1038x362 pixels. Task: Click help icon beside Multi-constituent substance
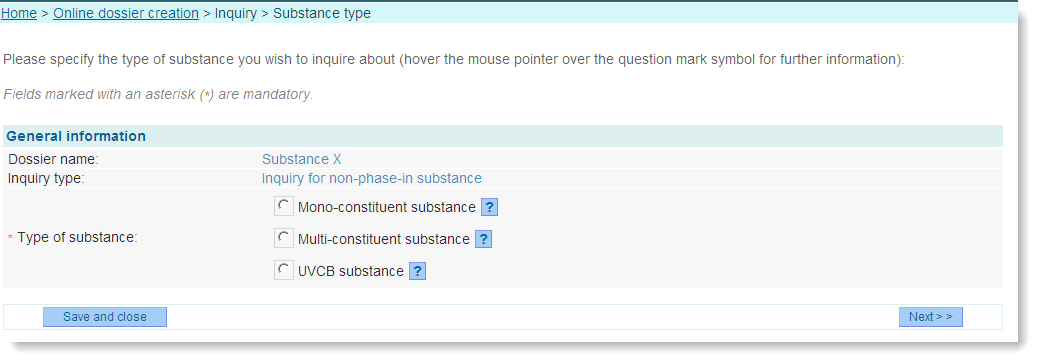coord(483,239)
